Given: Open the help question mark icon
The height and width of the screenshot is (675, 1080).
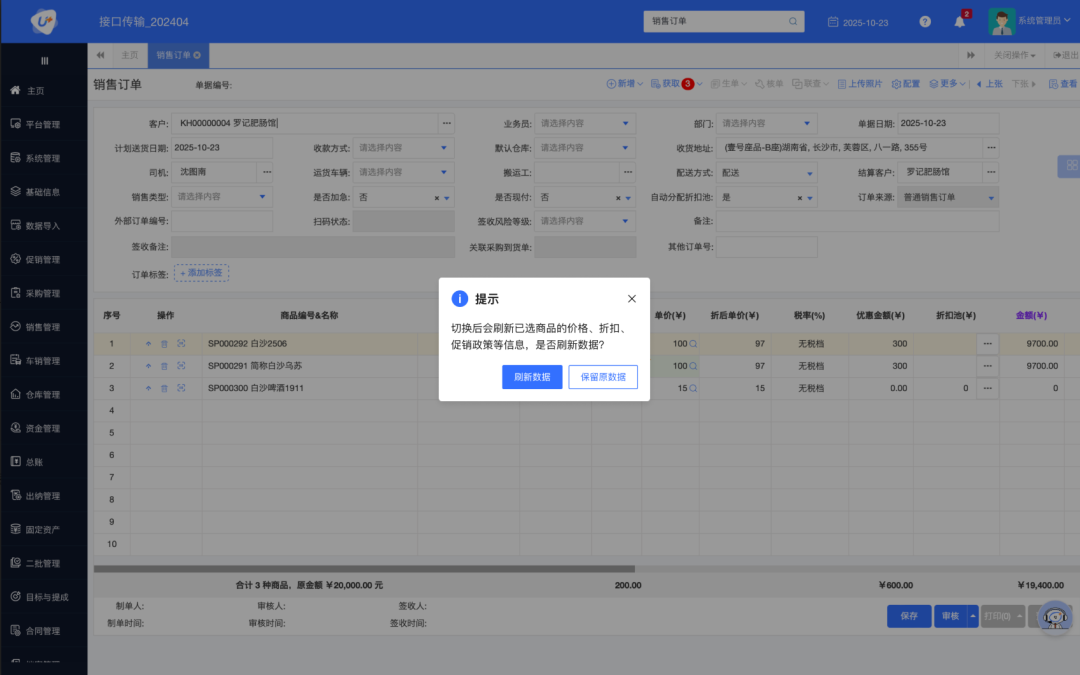Looking at the screenshot, I should click(925, 21).
